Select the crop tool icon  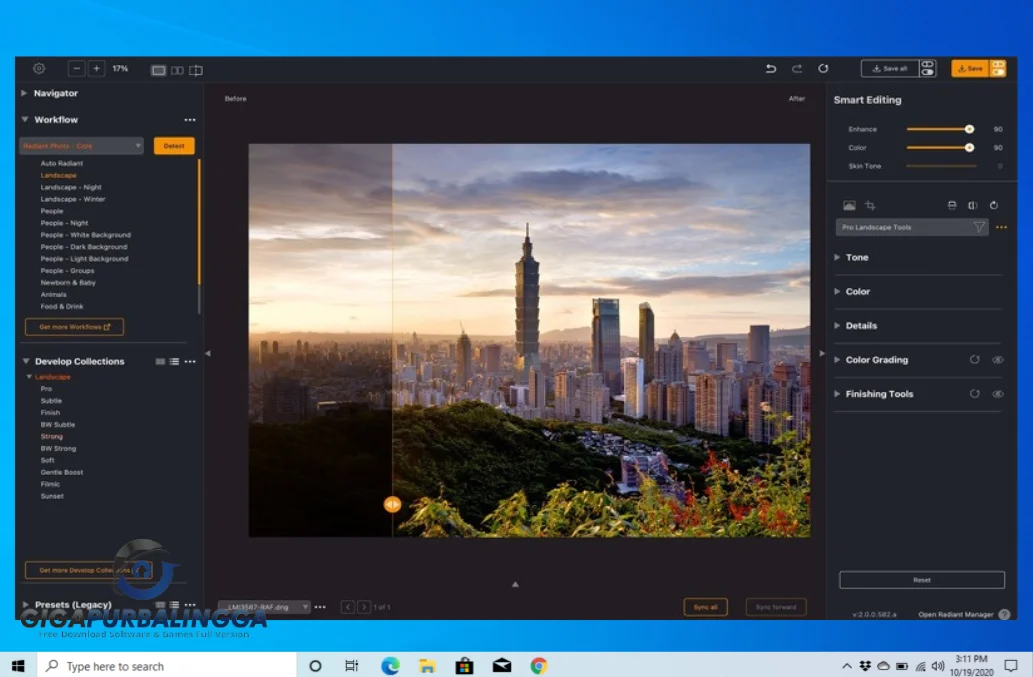870,205
